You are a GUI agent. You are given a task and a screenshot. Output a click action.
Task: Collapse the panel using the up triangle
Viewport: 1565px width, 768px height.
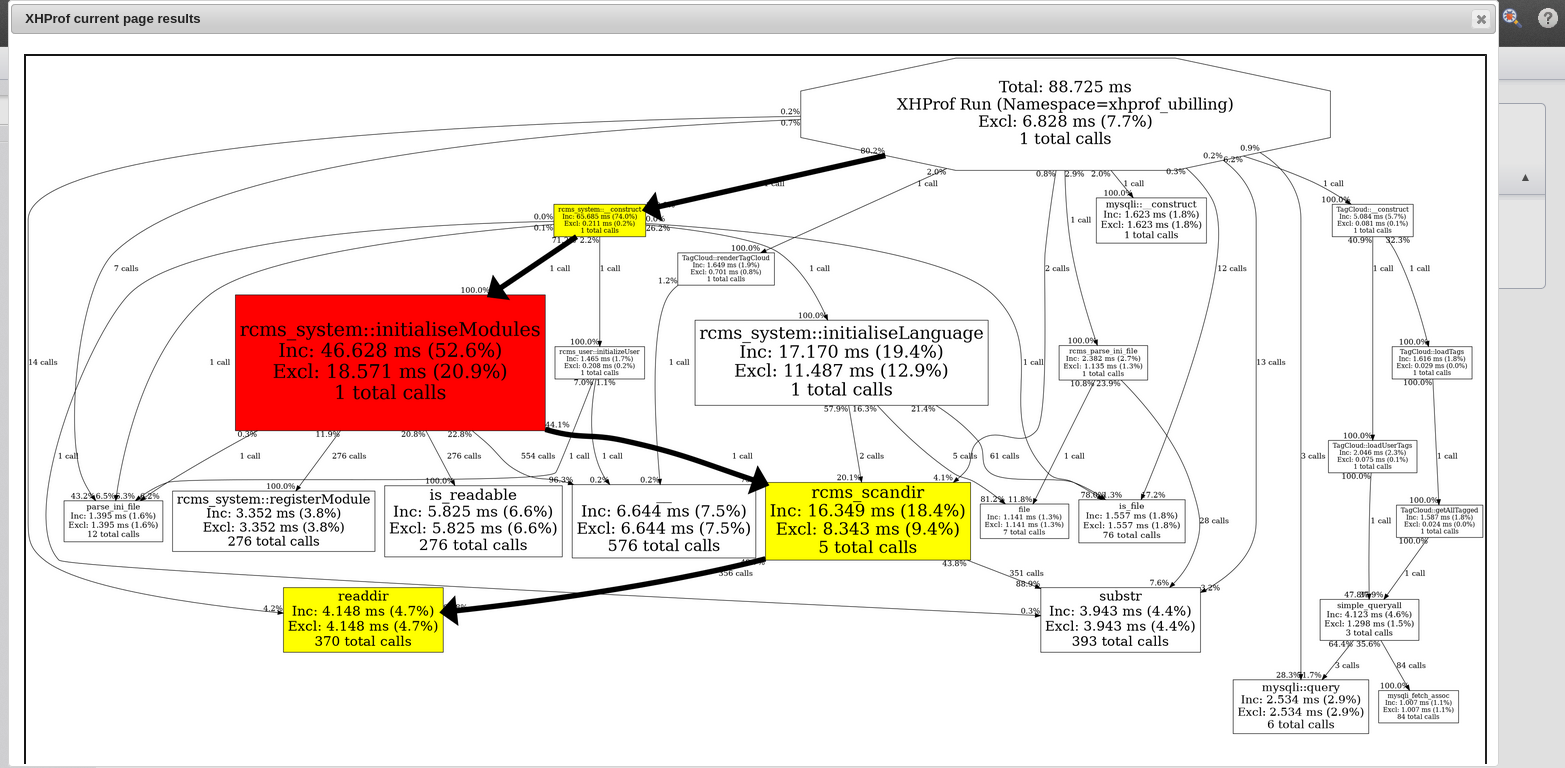[x=1525, y=177]
